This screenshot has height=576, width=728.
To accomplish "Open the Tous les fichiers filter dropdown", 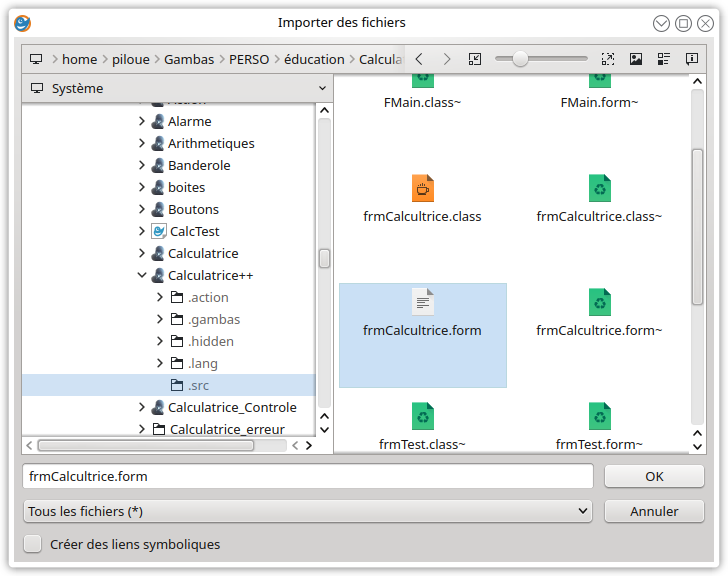I will click(x=308, y=511).
